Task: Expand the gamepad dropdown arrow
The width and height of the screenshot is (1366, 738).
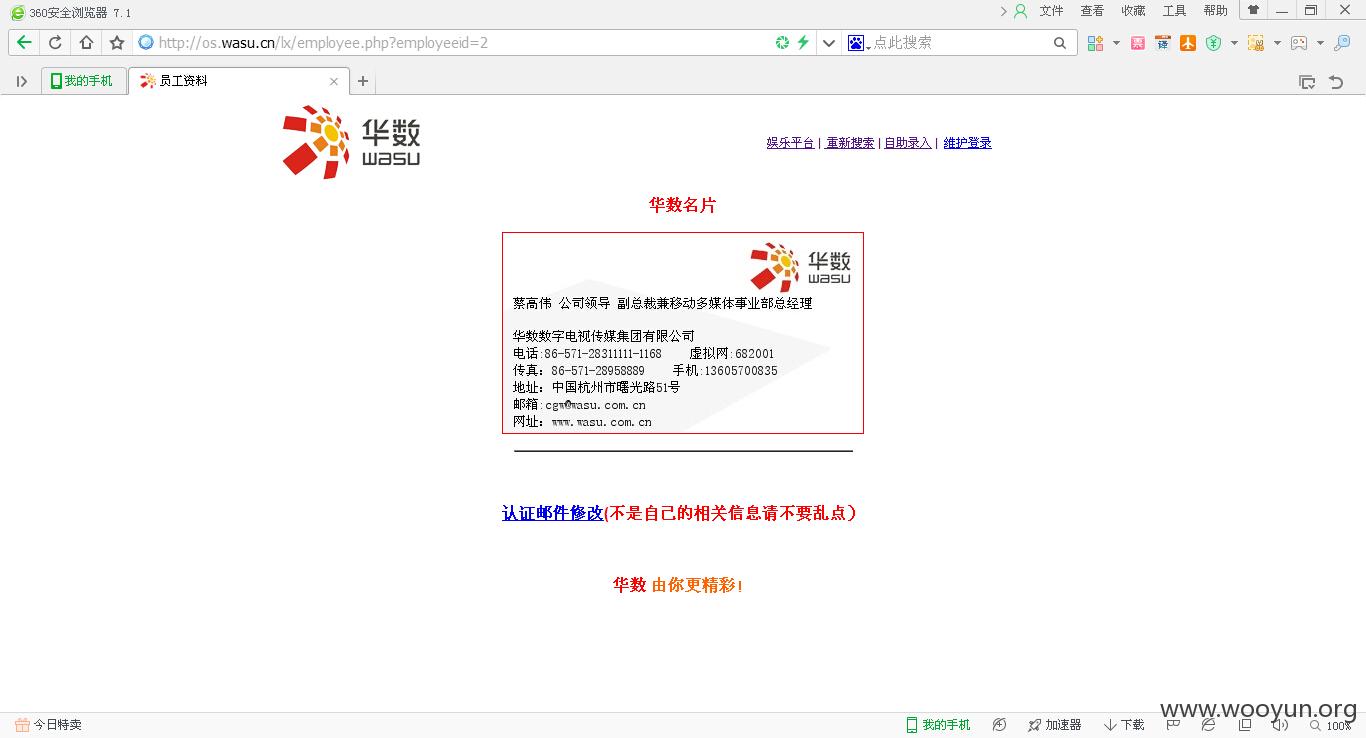Action: point(1320,43)
